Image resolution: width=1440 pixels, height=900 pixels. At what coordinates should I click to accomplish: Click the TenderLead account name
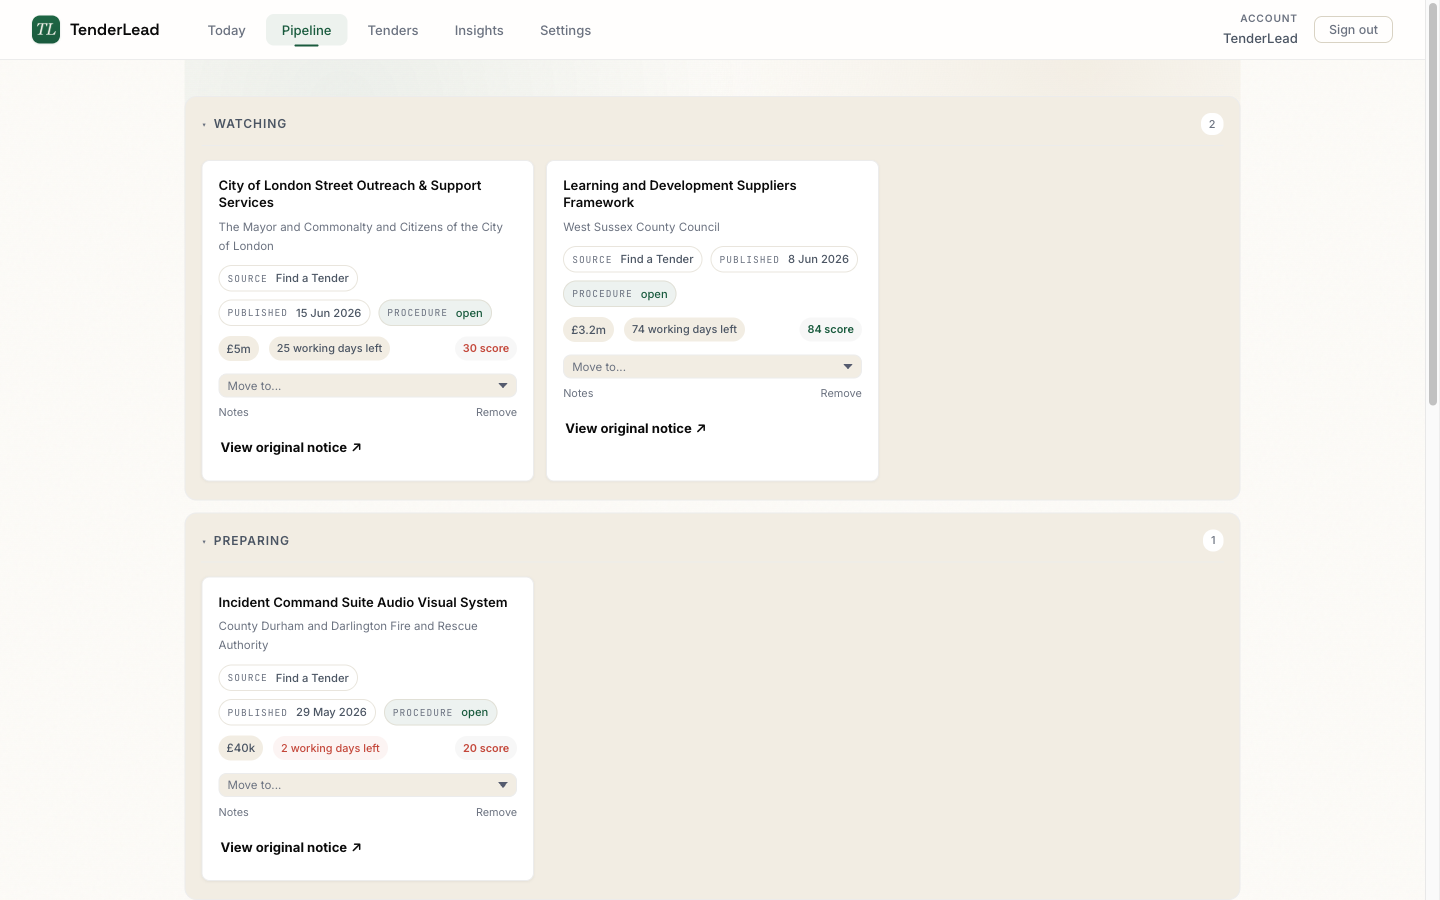(1260, 38)
